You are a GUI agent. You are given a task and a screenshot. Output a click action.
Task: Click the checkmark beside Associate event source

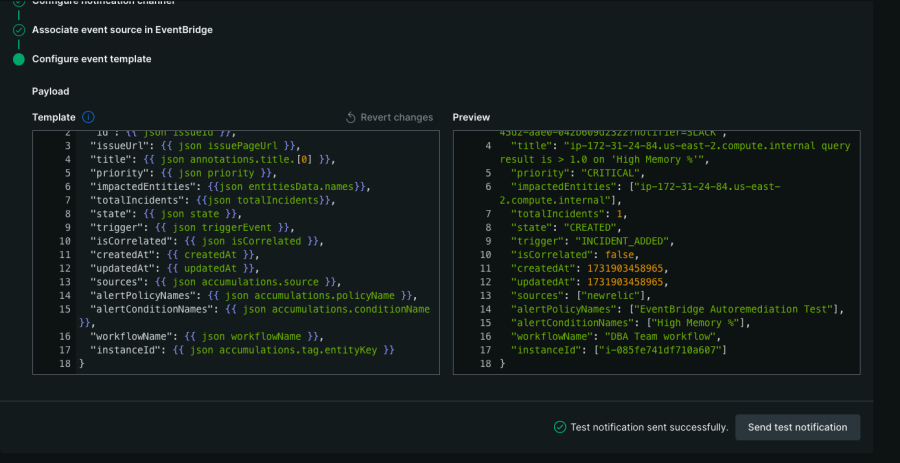(19, 30)
